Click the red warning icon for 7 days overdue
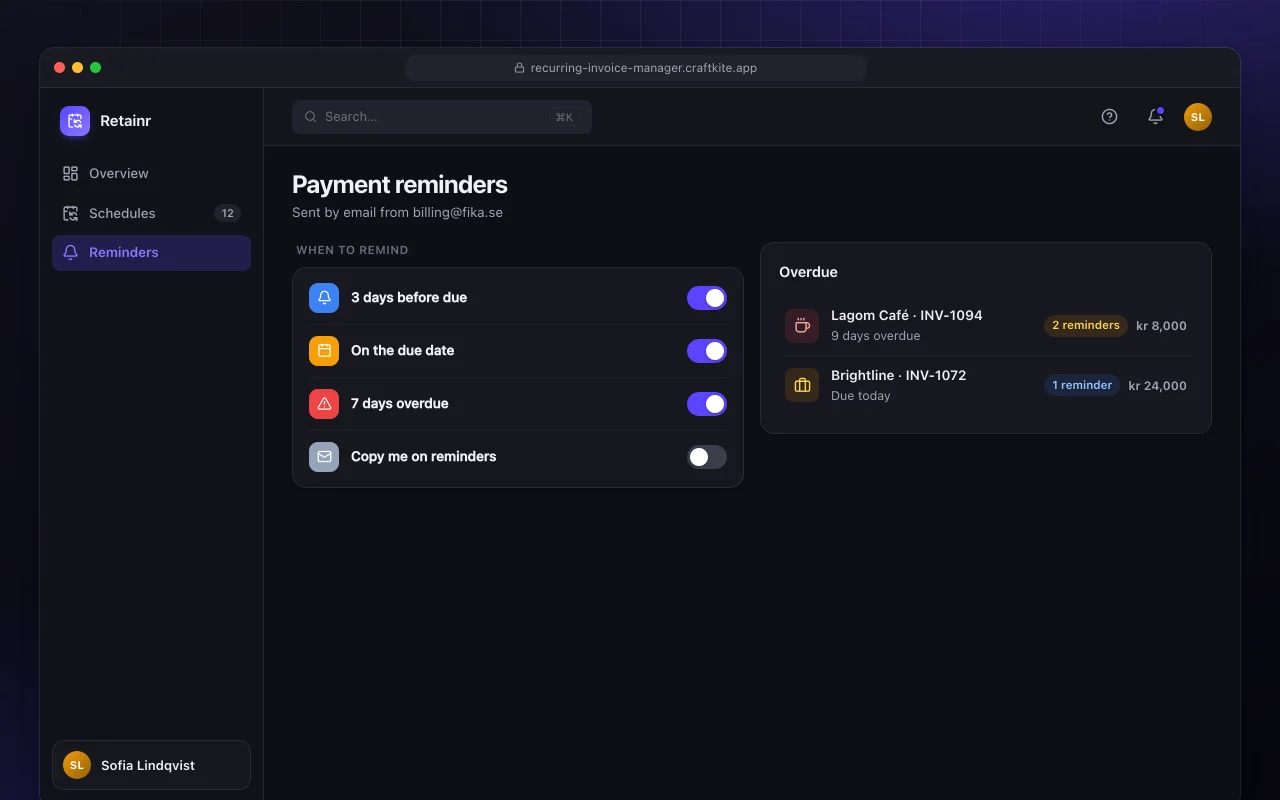The image size is (1280, 800). coord(324,404)
